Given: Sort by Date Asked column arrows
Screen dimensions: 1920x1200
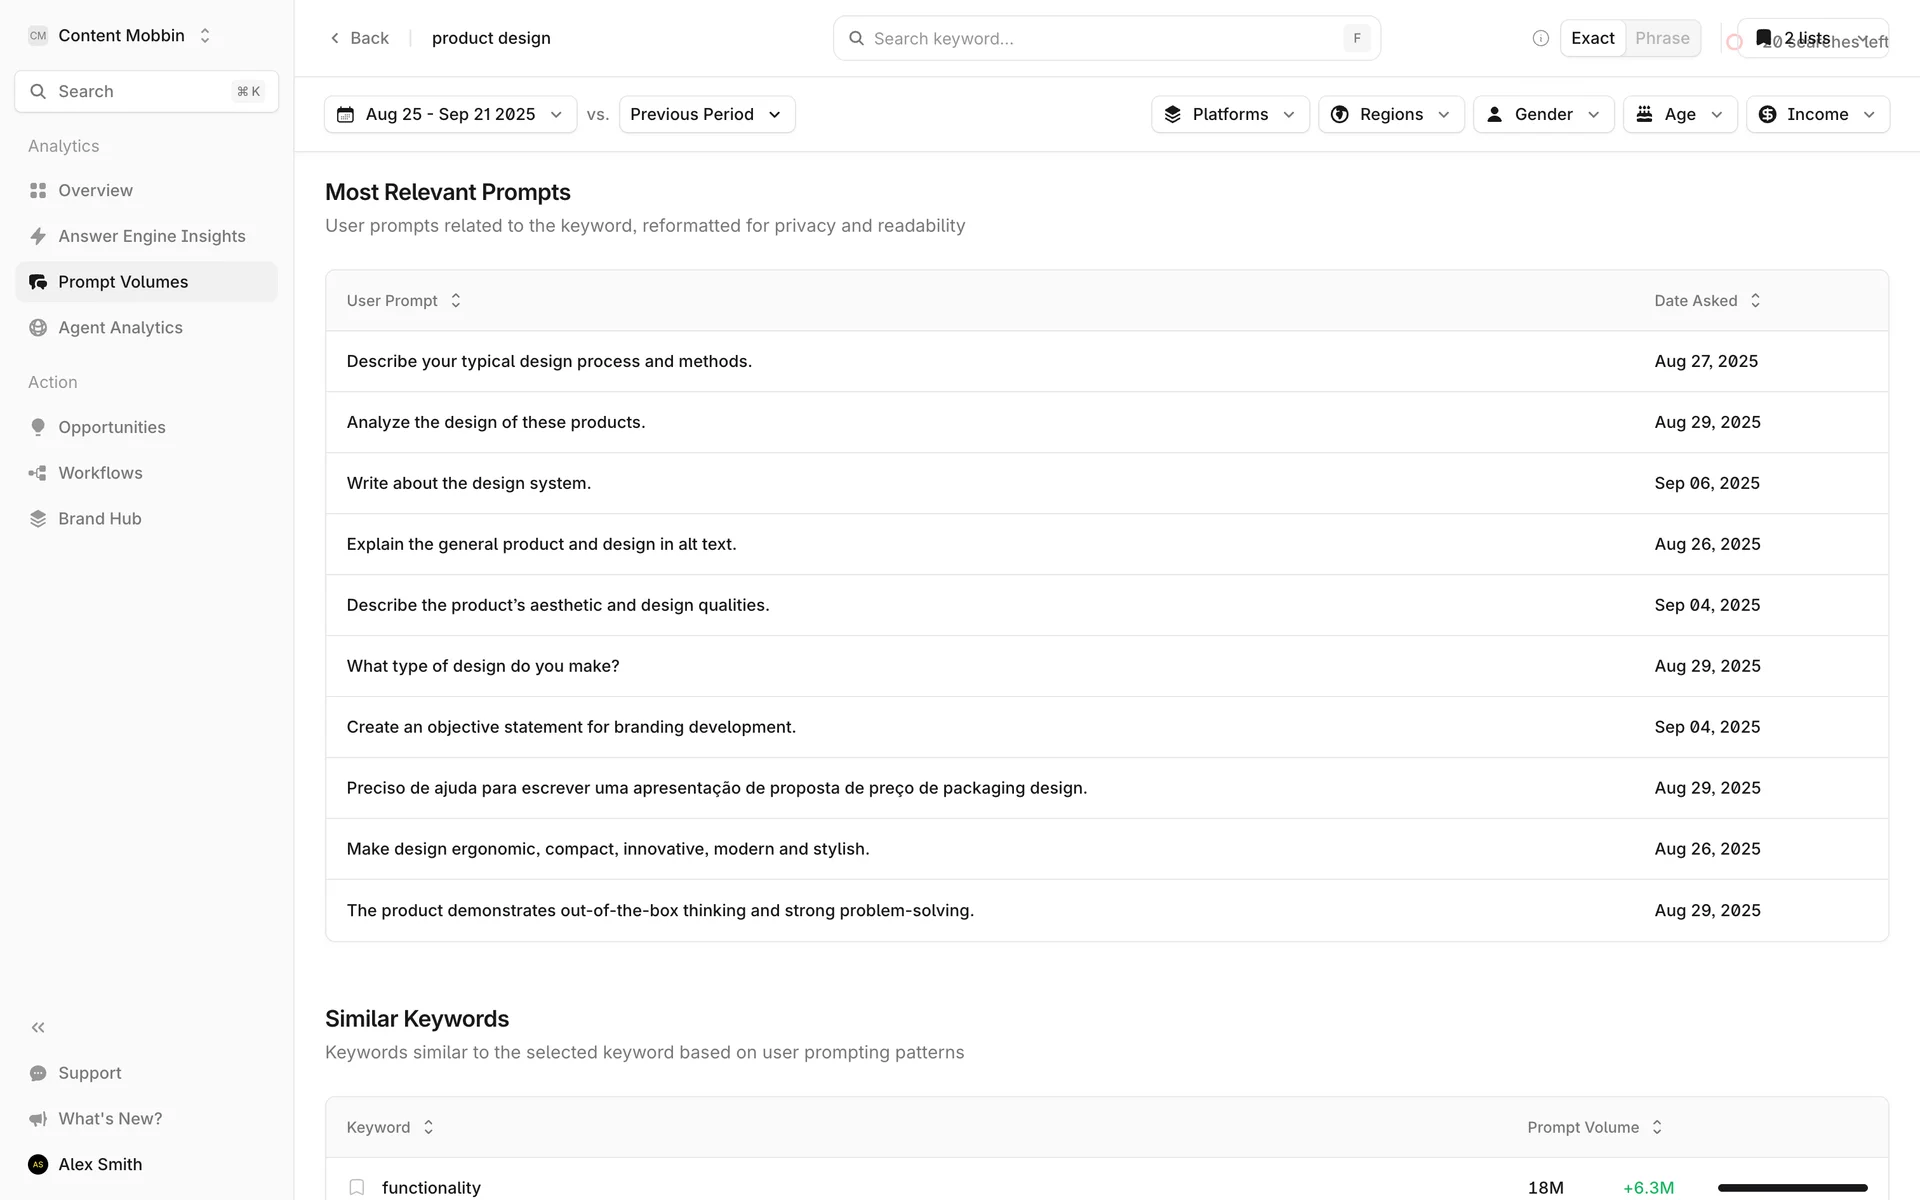Looking at the screenshot, I should [1755, 300].
